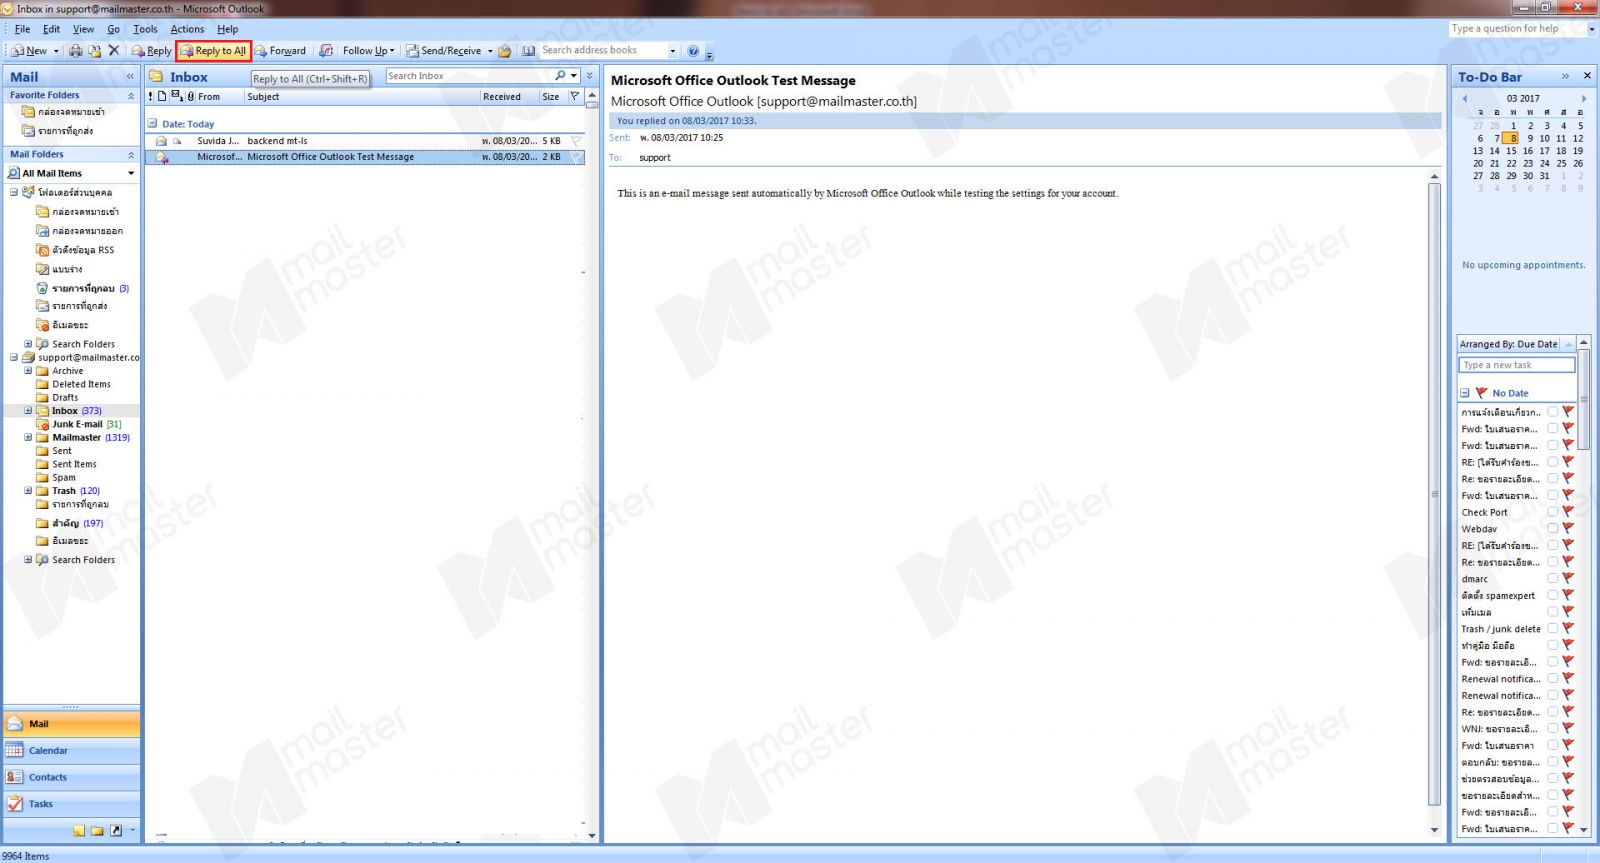Image resolution: width=1600 pixels, height=863 pixels.
Task: Click the Send/Receive toolbar button
Action: coord(444,50)
